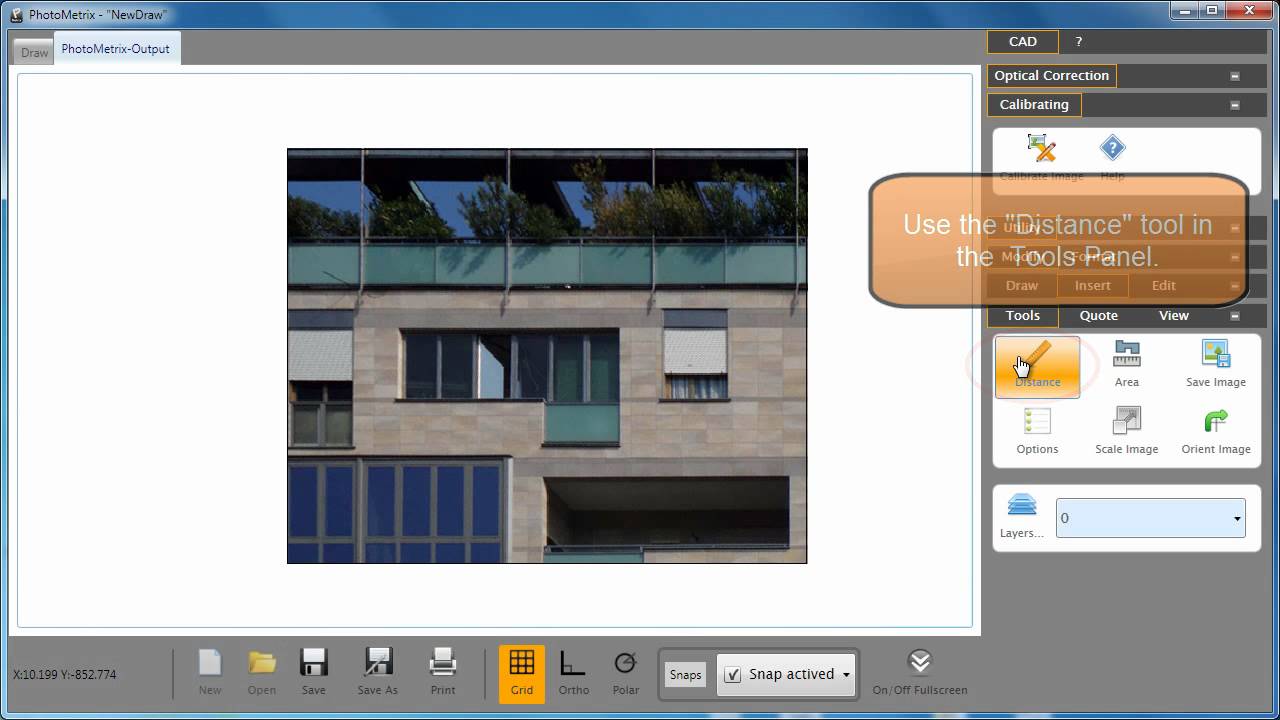Uncheck the Snap actived checkbox

pyautogui.click(x=732, y=675)
